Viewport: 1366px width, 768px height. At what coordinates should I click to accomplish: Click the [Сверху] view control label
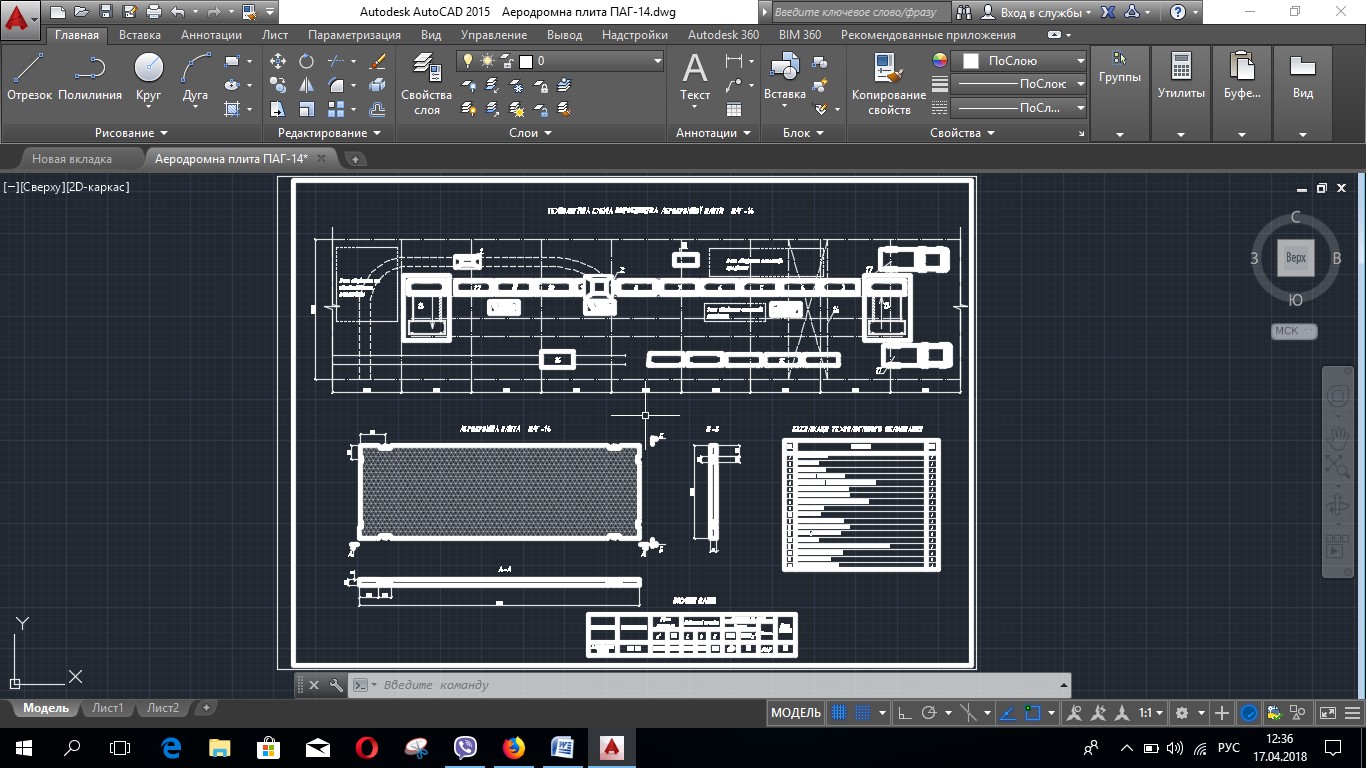41,187
